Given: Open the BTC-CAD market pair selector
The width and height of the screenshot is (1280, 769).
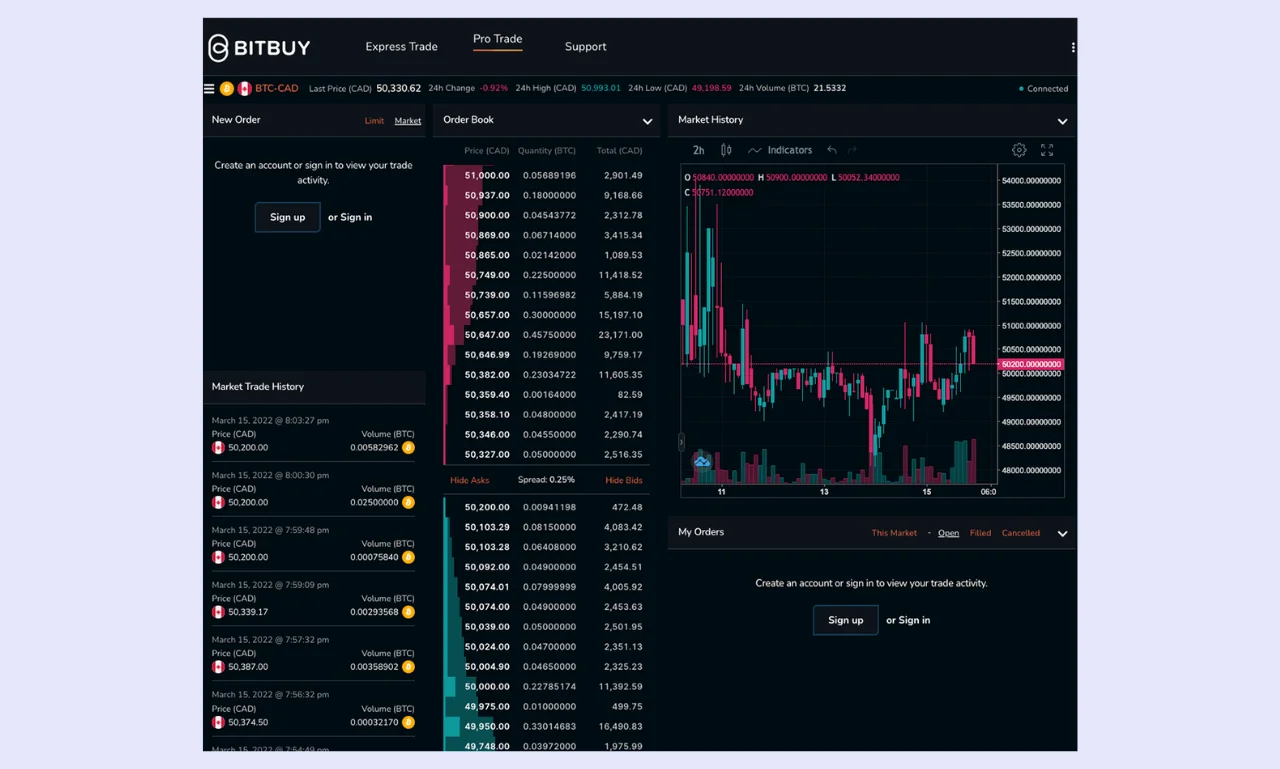Looking at the screenshot, I should point(277,88).
